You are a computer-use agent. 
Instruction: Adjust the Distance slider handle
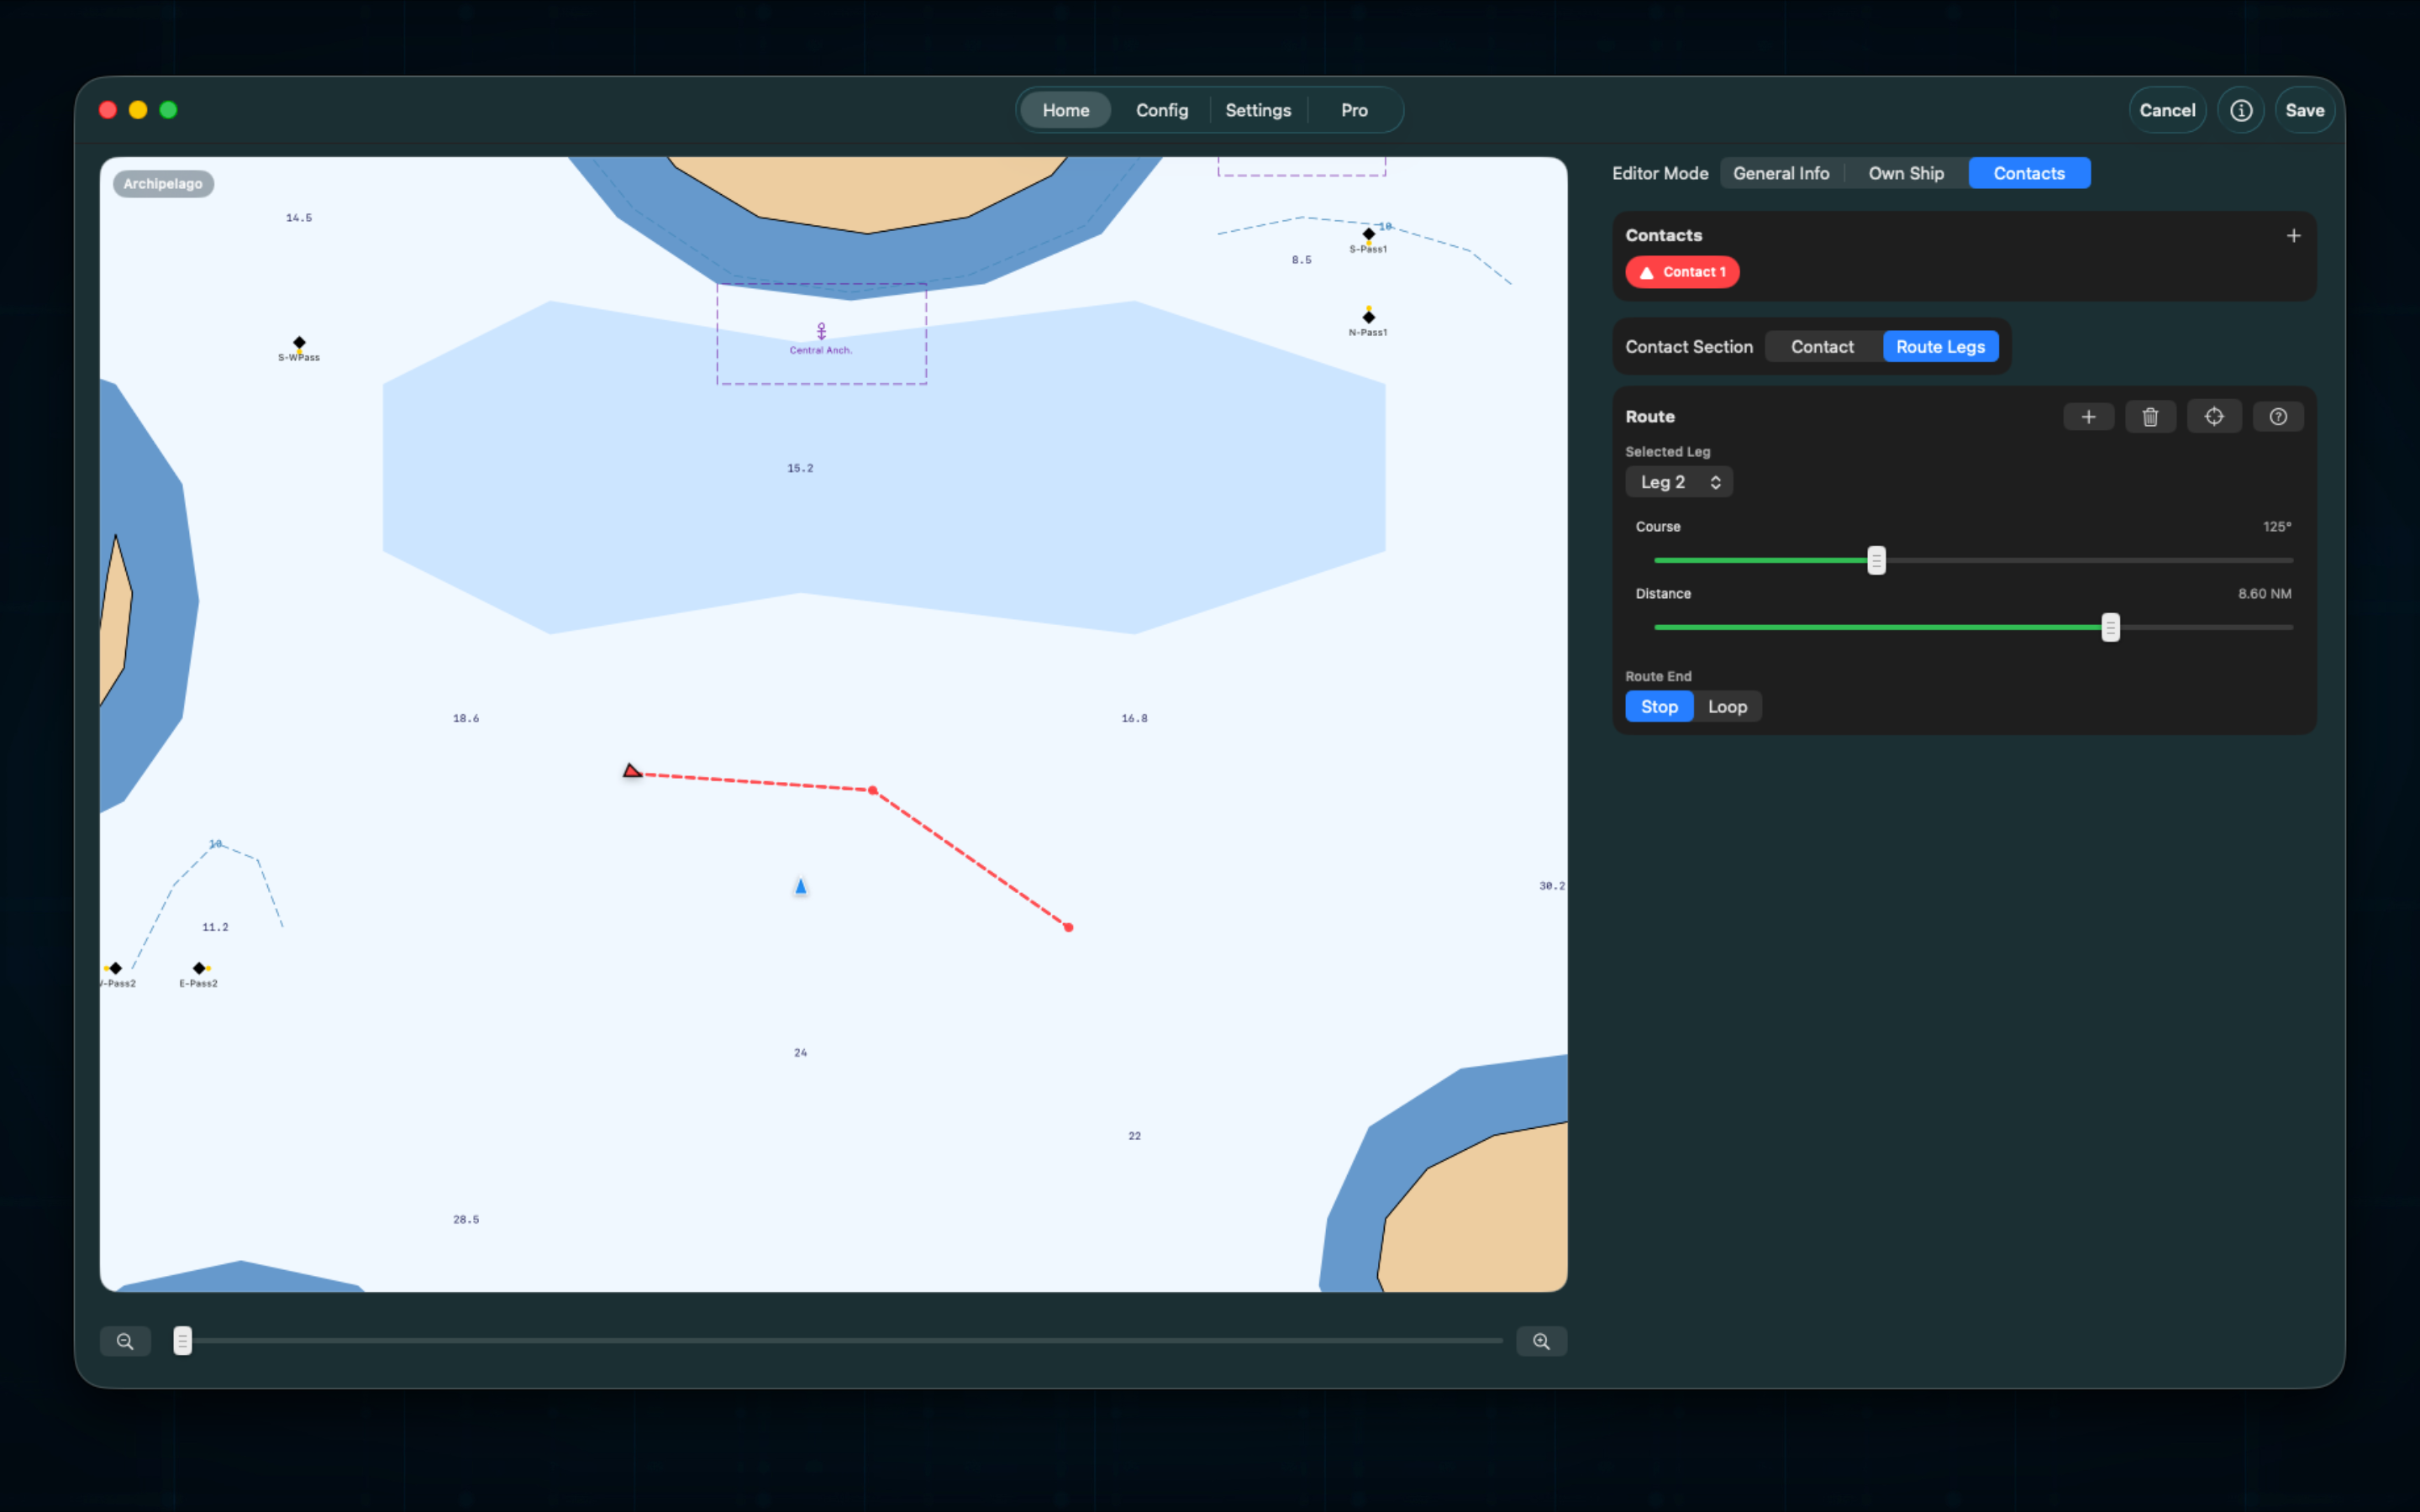click(2110, 627)
